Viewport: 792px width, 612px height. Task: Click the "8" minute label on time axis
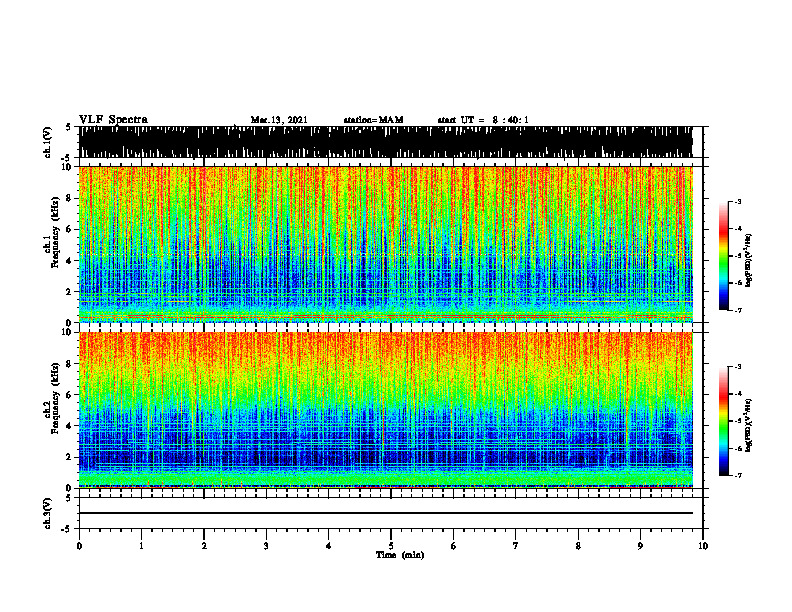pos(578,546)
